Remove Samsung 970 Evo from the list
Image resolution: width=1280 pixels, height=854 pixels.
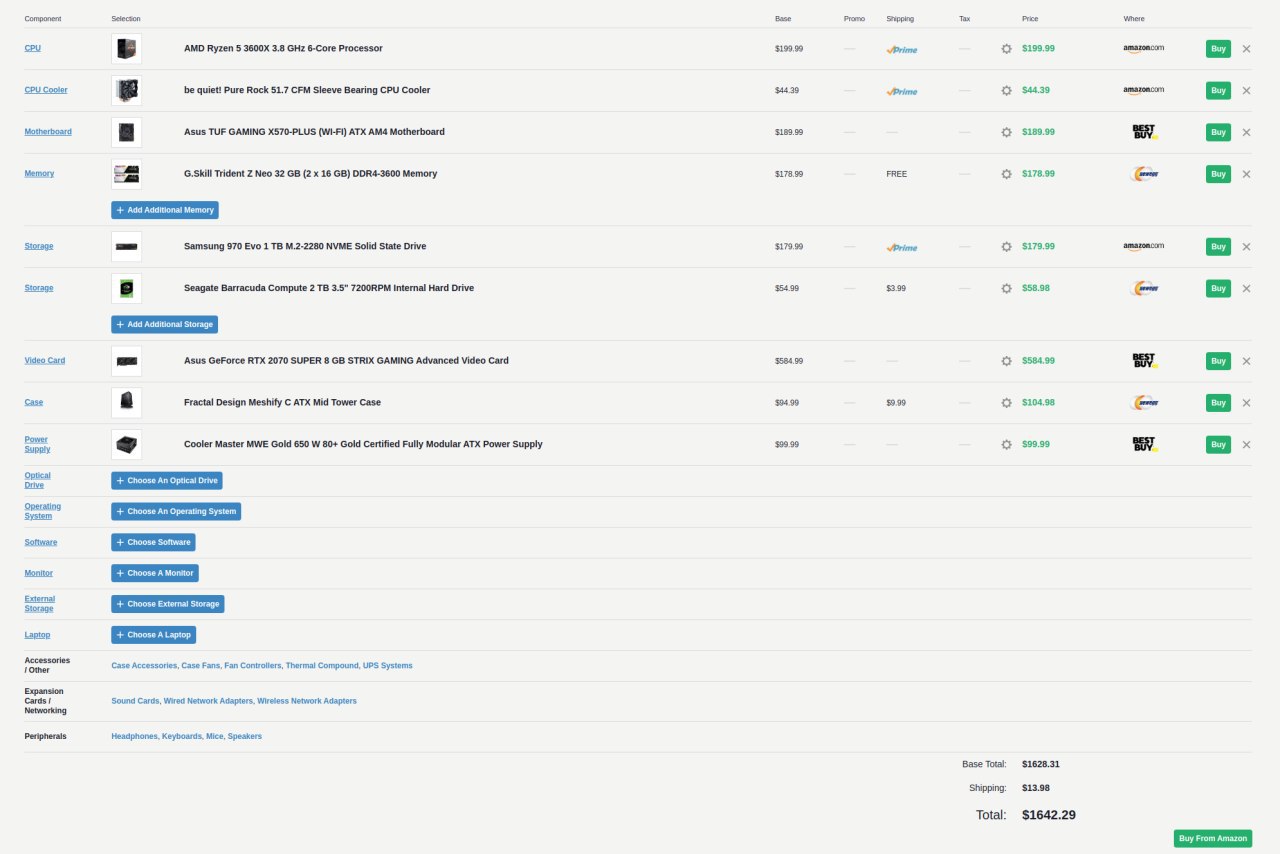1246,246
